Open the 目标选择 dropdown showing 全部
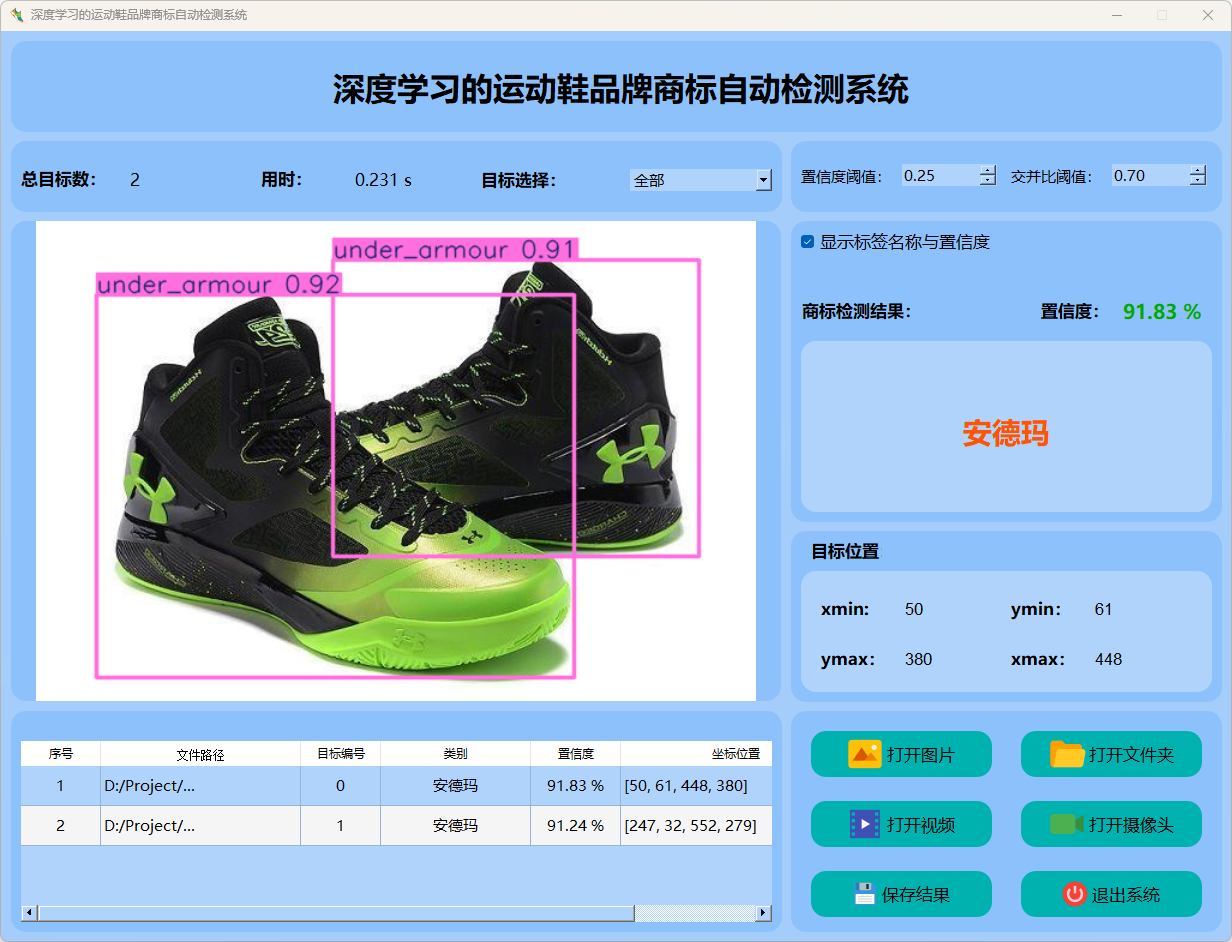The image size is (1232, 942). [701, 180]
